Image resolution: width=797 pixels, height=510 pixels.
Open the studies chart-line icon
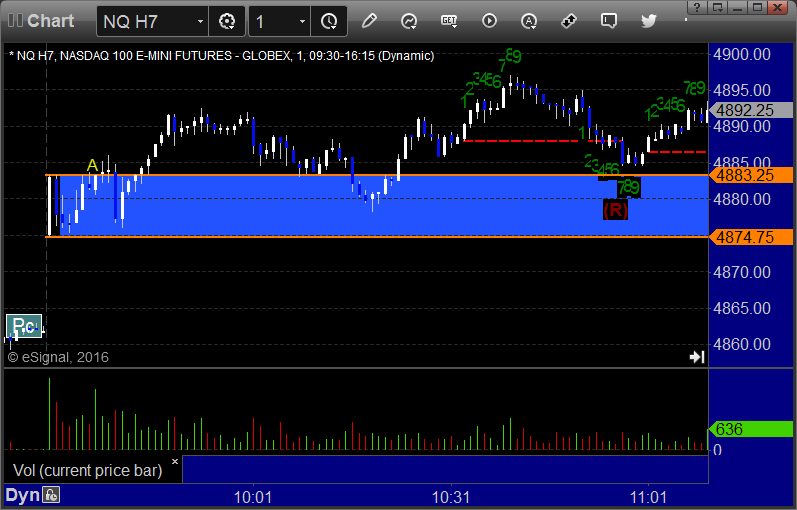click(409, 21)
